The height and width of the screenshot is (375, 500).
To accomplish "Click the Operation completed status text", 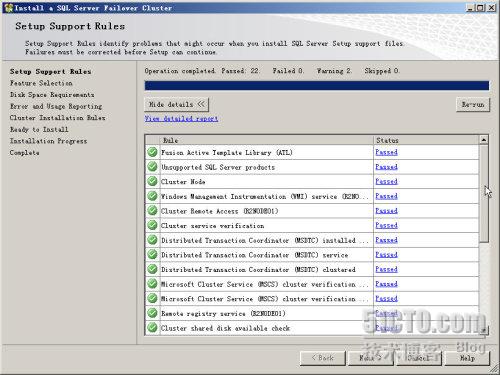I will (x=180, y=71).
